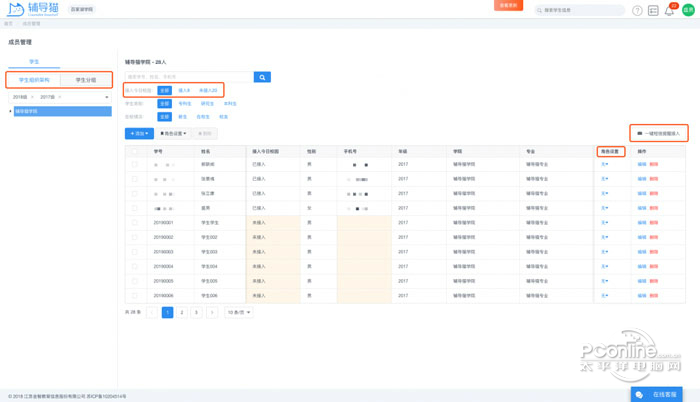Viewport: 700px width, 402px height.
Task: Click the 辅导猫 logo
Action: tap(33, 9)
